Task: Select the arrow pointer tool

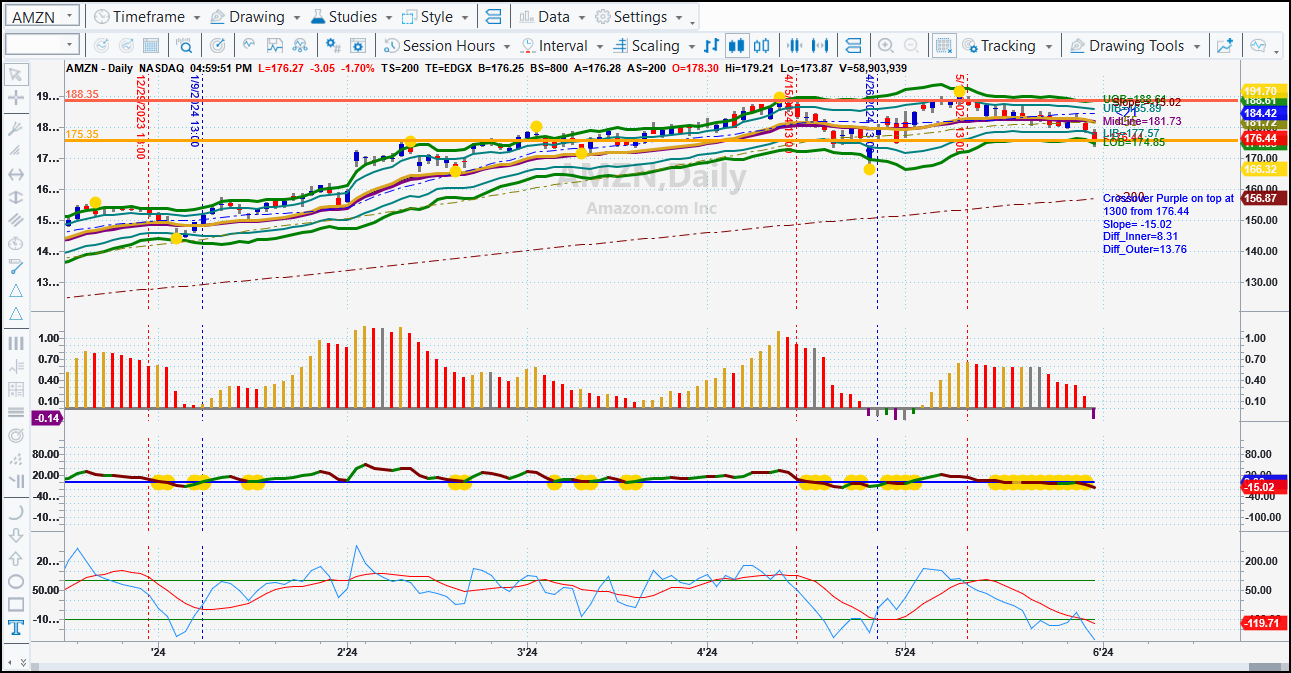Action: [x=15, y=74]
